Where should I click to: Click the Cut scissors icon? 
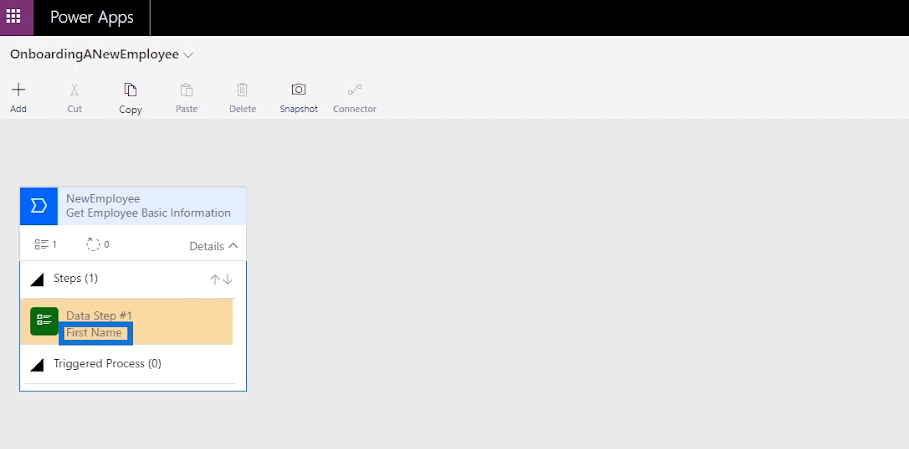[x=74, y=90]
